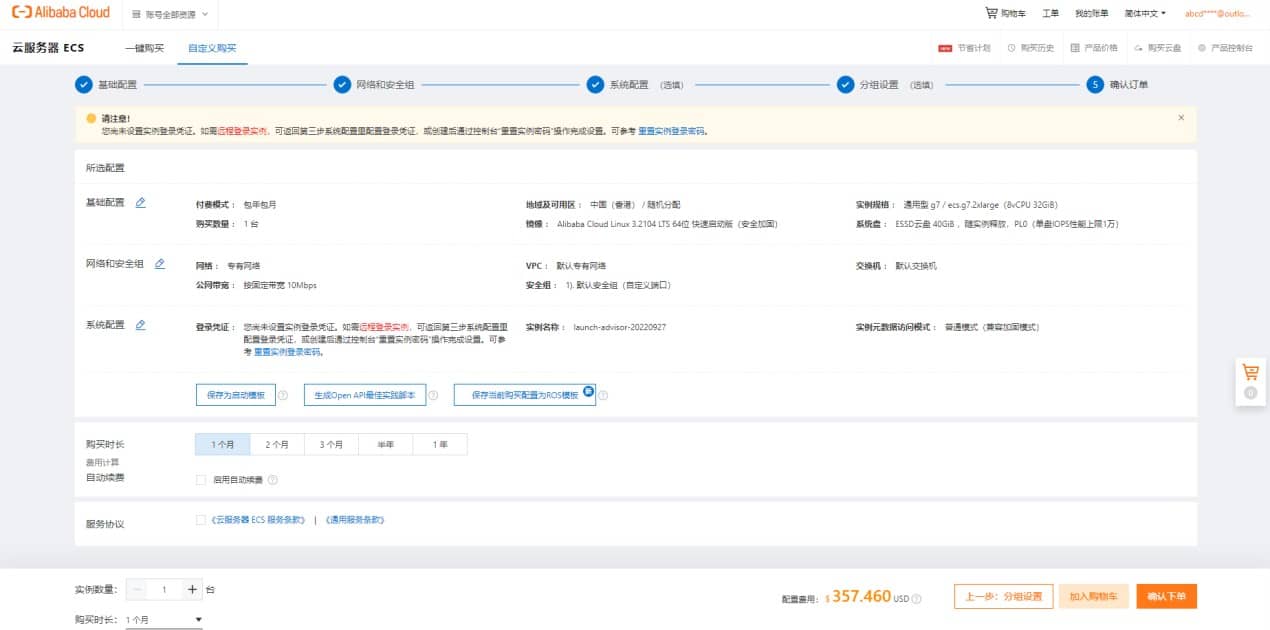
Task: Click the 节省计划 new badge icon
Action: (x=945, y=48)
